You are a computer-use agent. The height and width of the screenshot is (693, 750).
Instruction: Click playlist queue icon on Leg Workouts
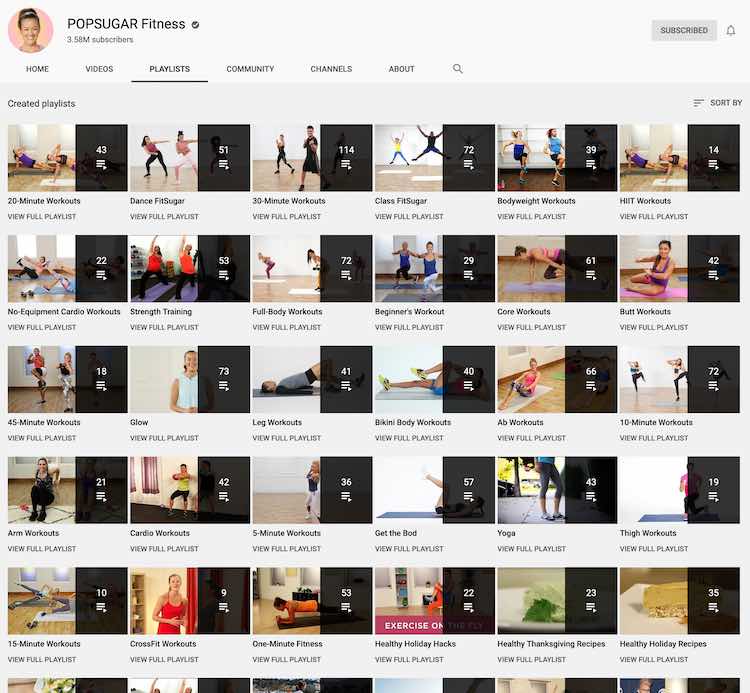point(346,386)
